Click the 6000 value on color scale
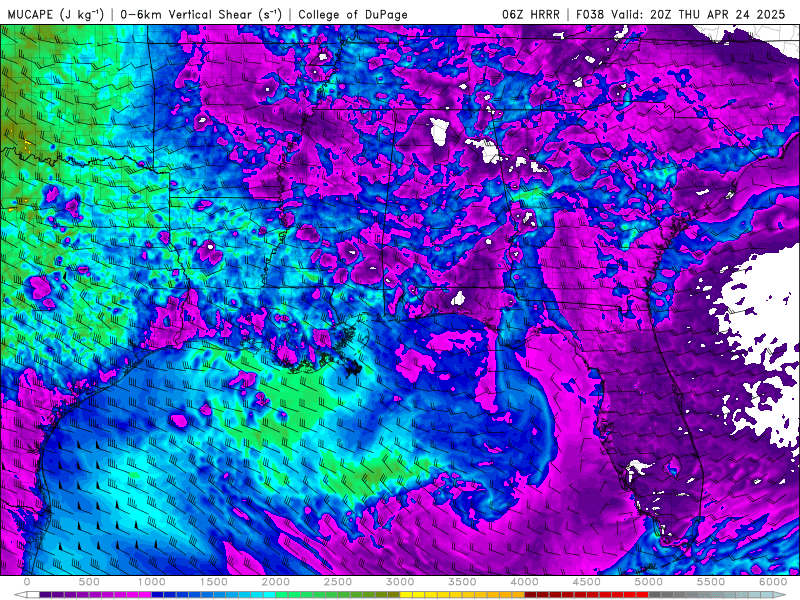The height and width of the screenshot is (600, 800). [773, 582]
